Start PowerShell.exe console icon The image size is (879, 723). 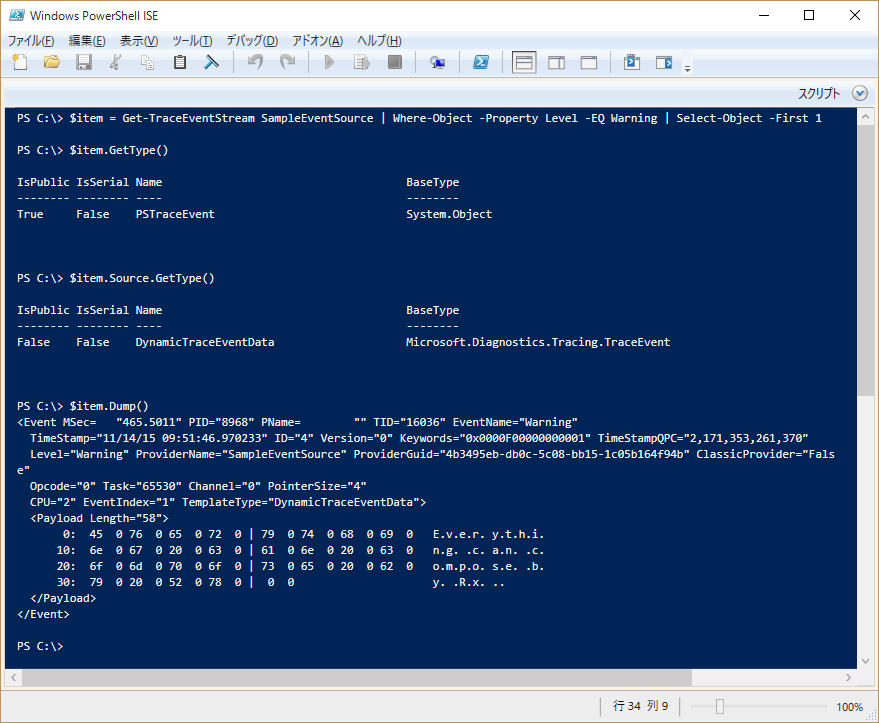[x=481, y=62]
